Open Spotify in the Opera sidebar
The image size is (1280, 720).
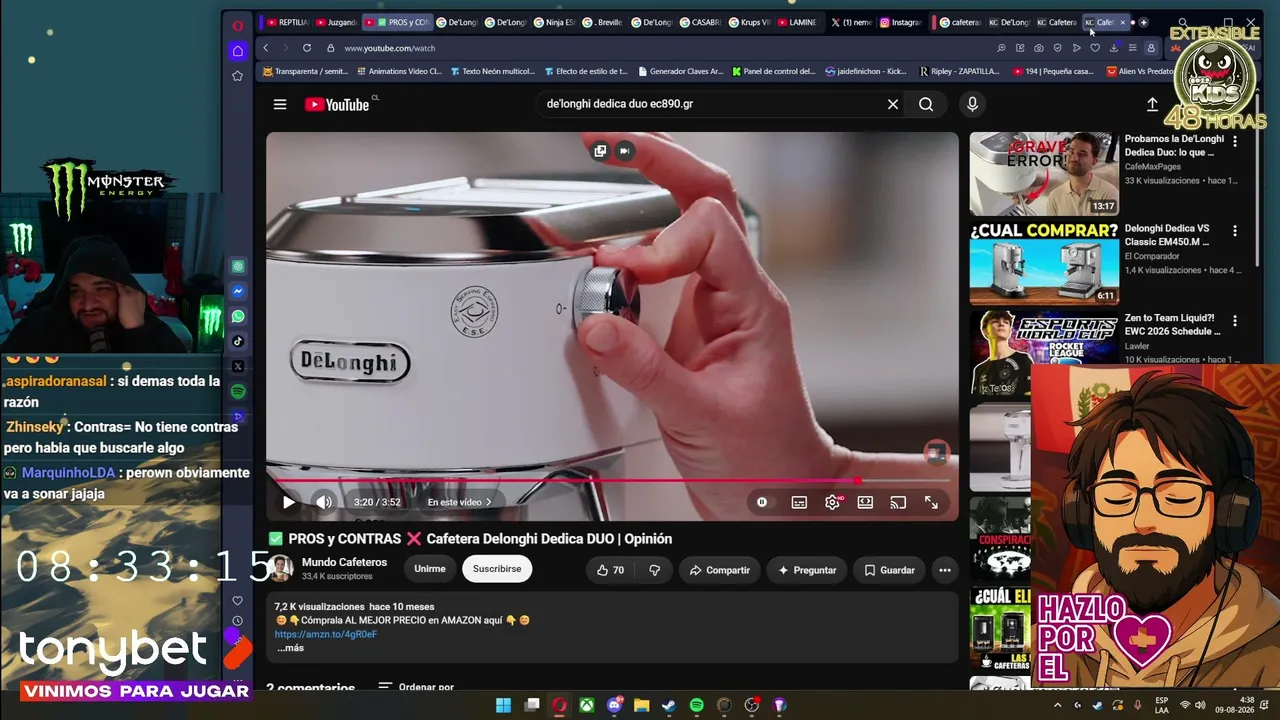click(x=238, y=391)
